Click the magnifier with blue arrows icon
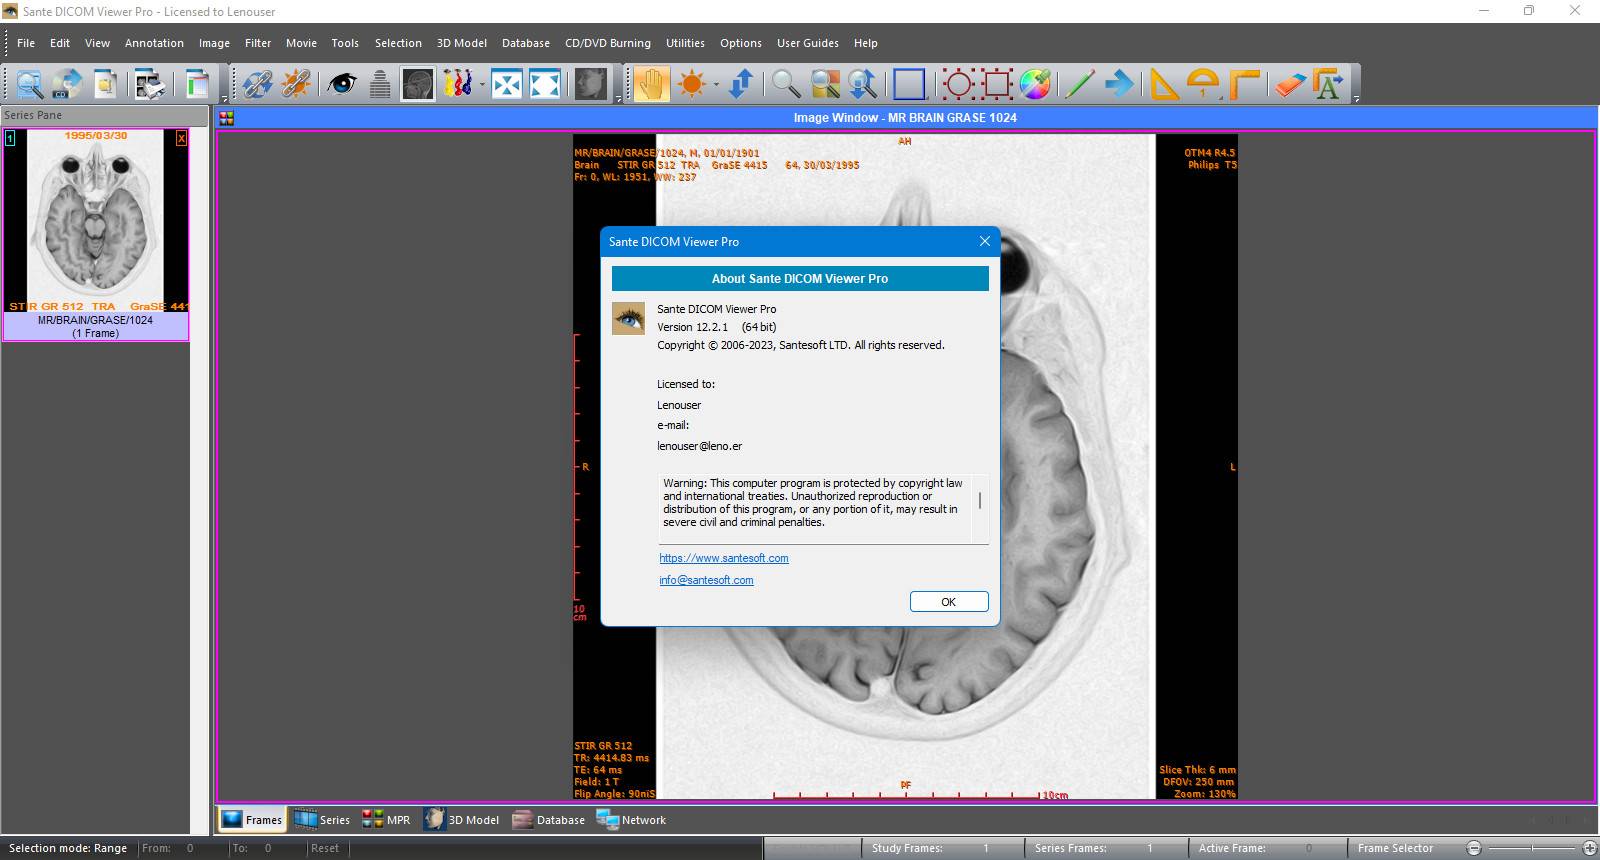 [862, 84]
